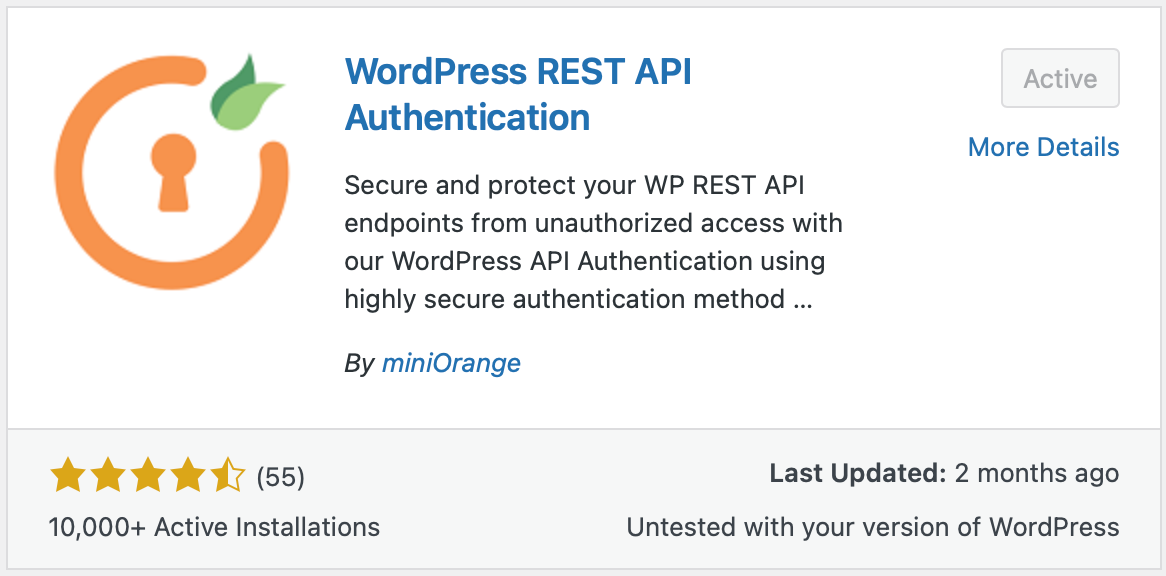Click the fourth rating star
1166x576 pixels.
click(x=187, y=476)
